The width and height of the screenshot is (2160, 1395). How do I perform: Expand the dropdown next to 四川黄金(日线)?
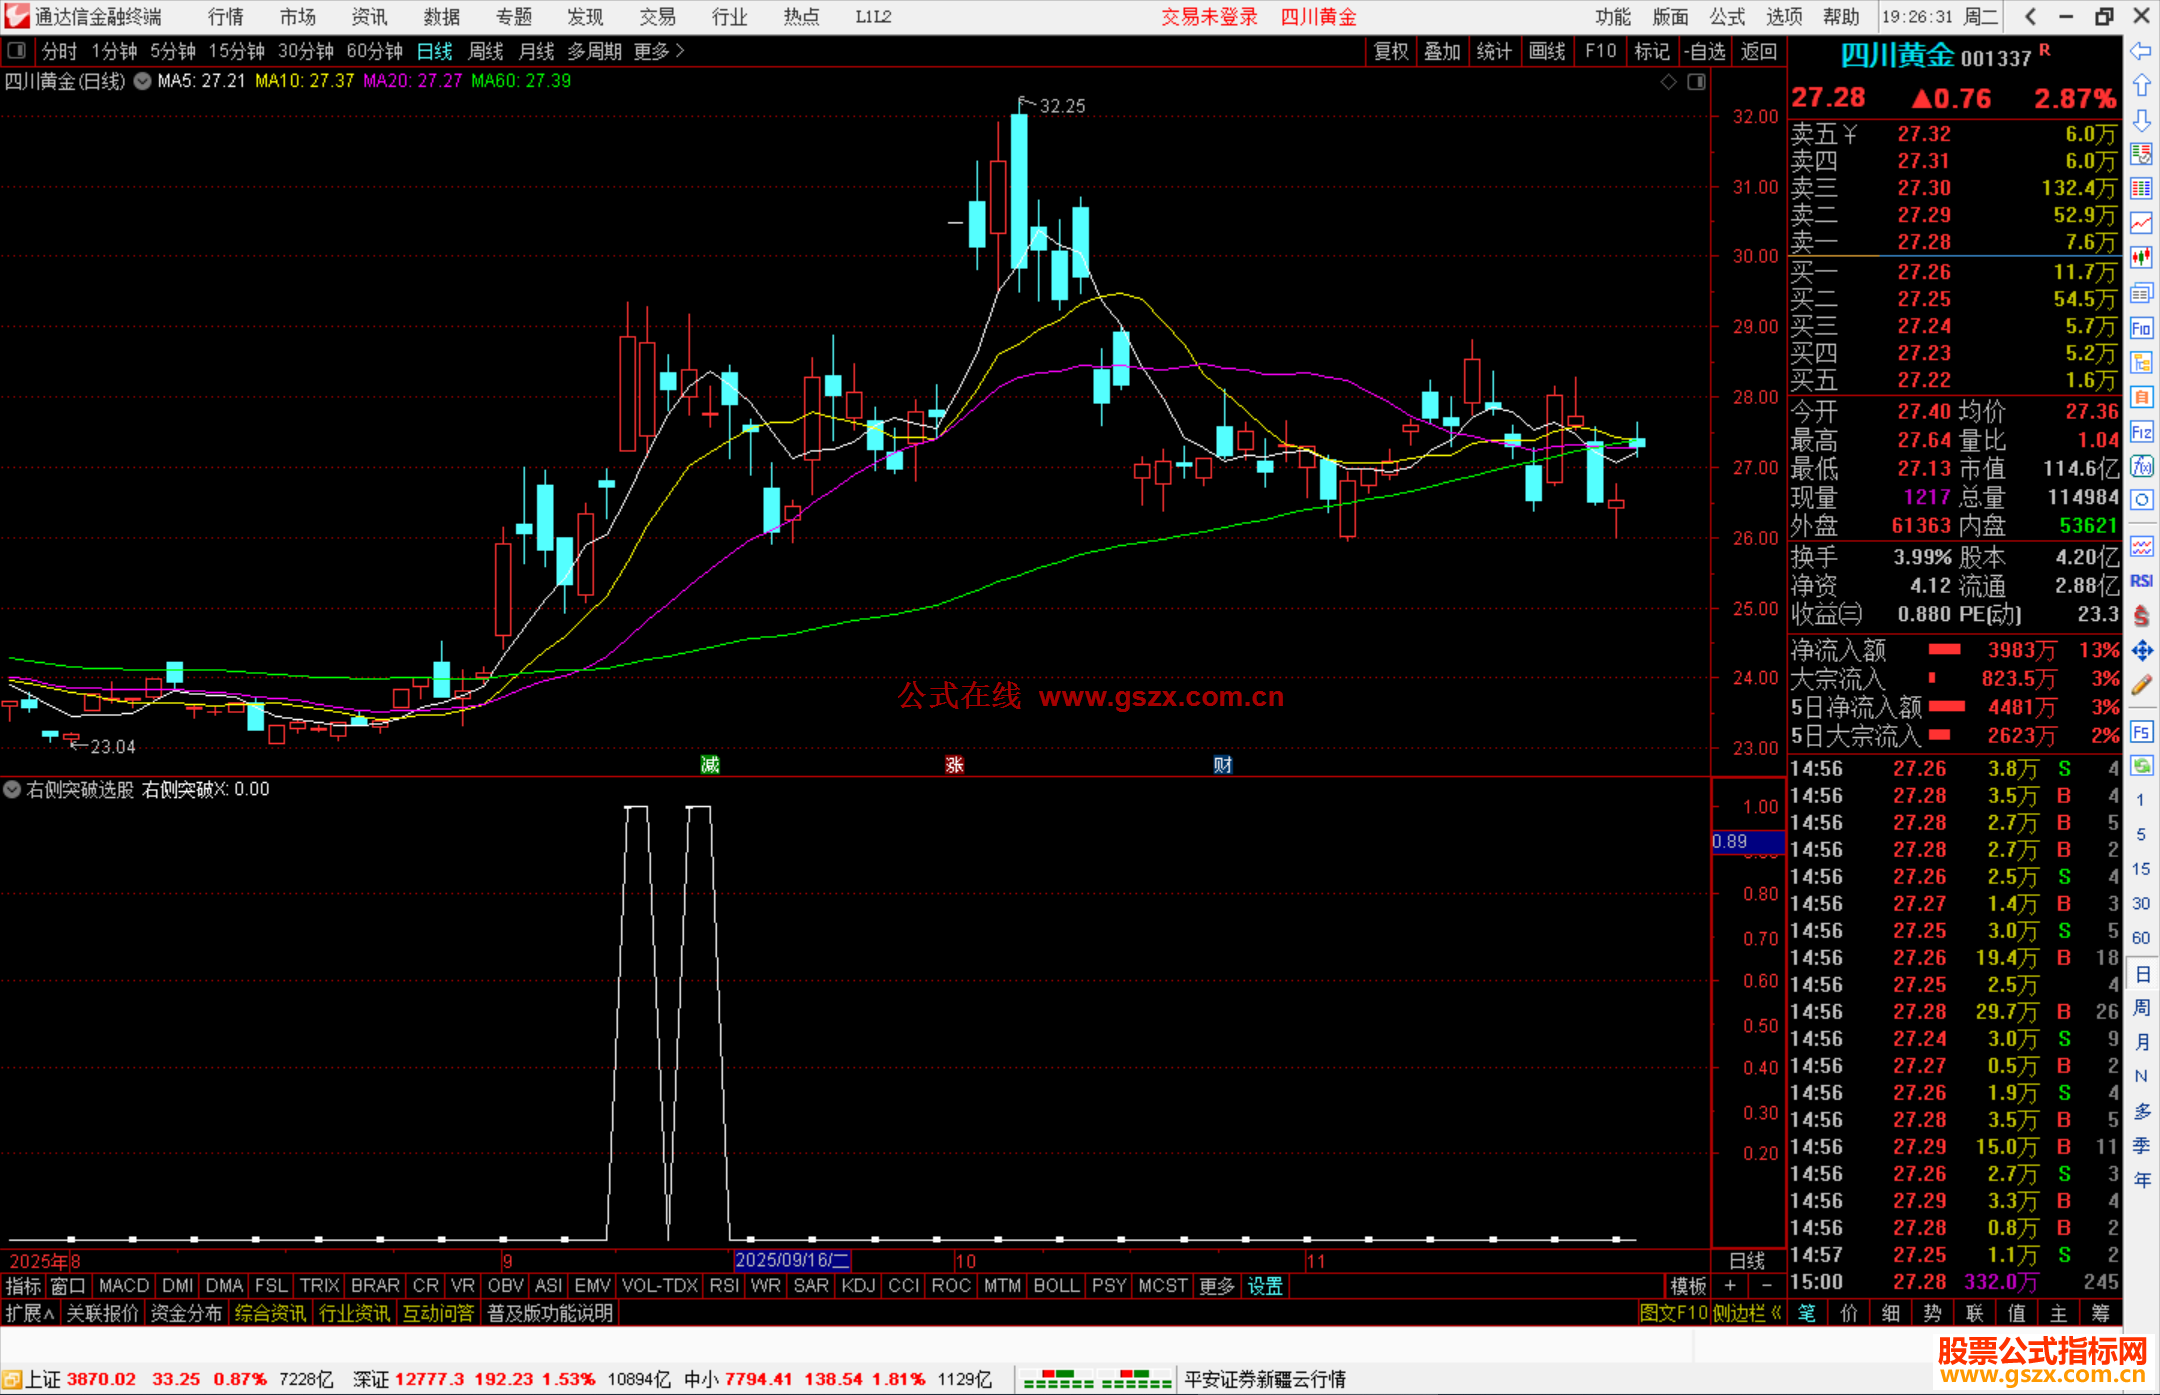pos(143,81)
